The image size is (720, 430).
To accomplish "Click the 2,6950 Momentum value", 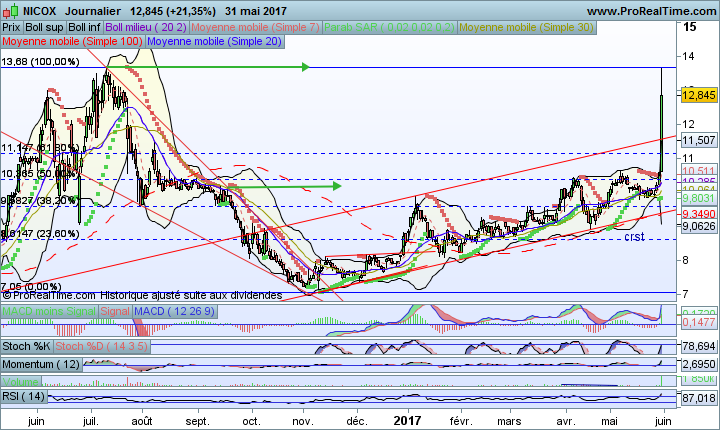I will (x=698, y=365).
